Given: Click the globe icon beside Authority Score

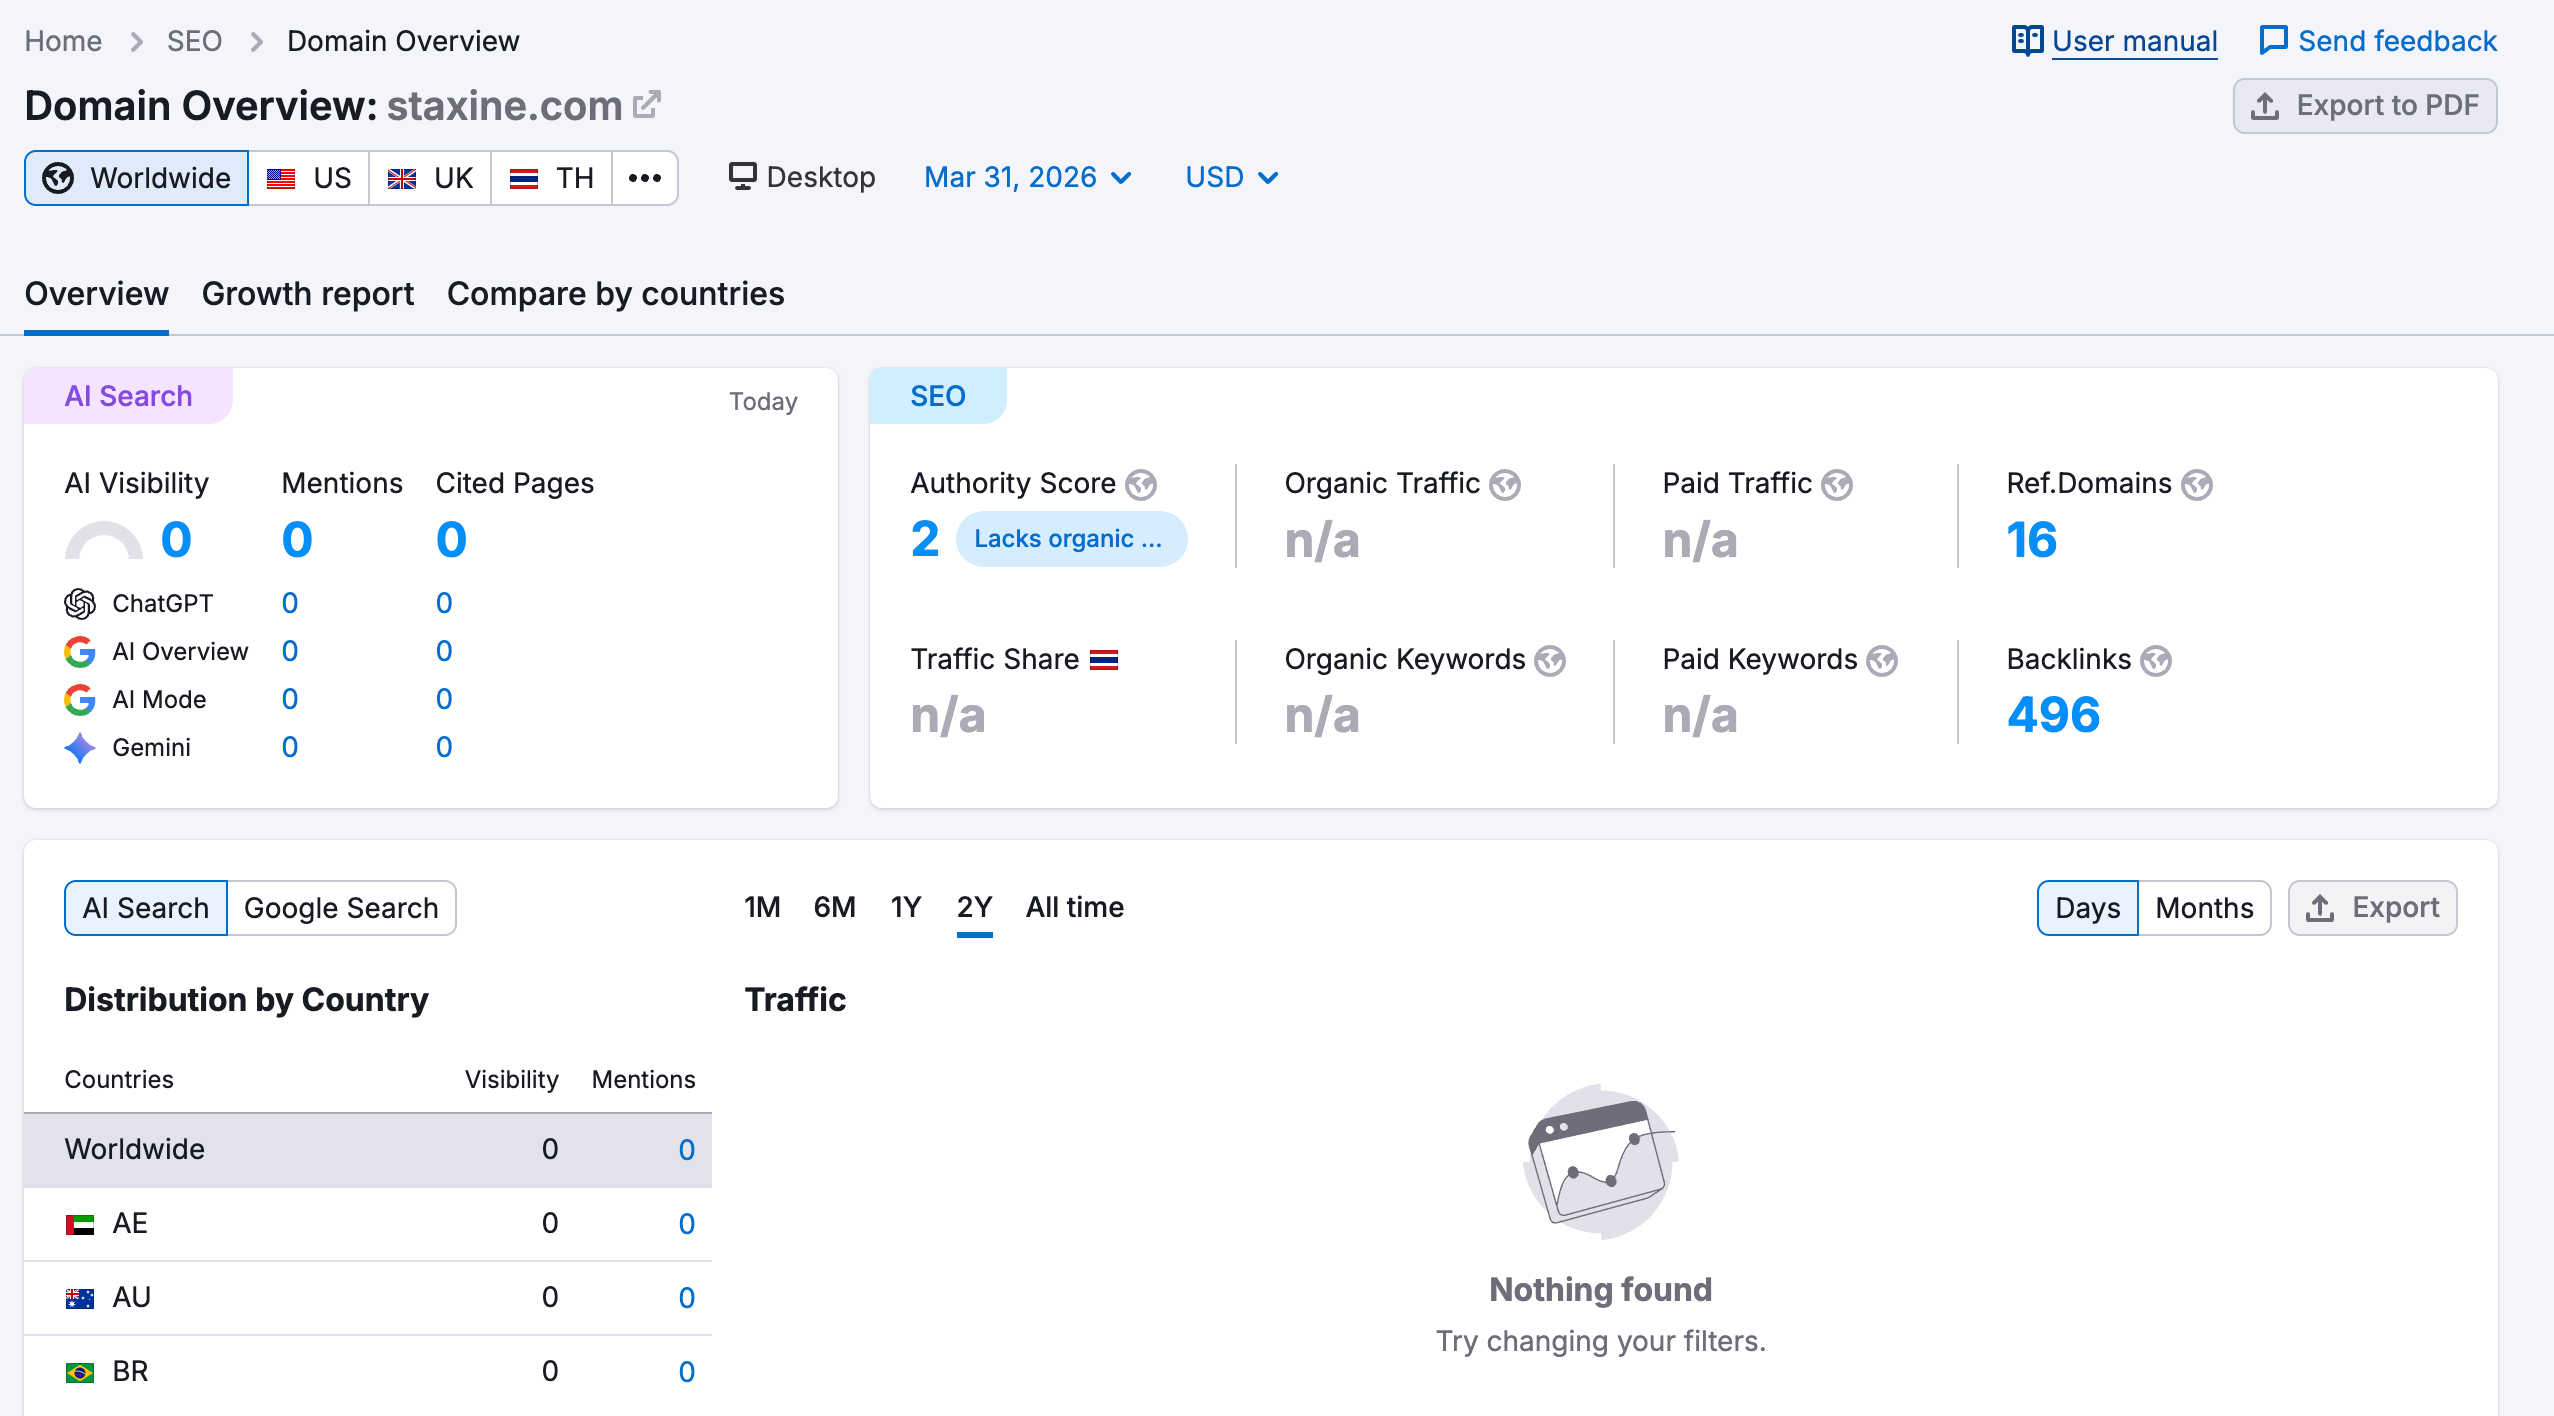Looking at the screenshot, I should 1141,485.
